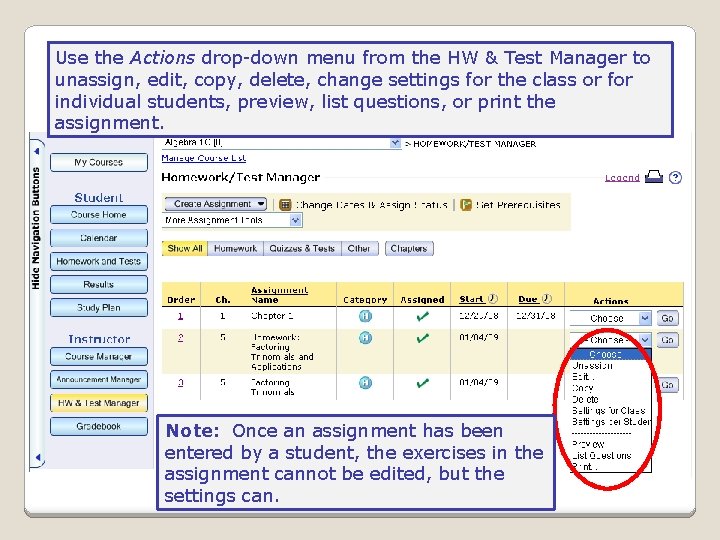Open the Actions Choose dropdown for Chapter 1
The width and height of the screenshot is (720, 540).
click(x=610, y=318)
